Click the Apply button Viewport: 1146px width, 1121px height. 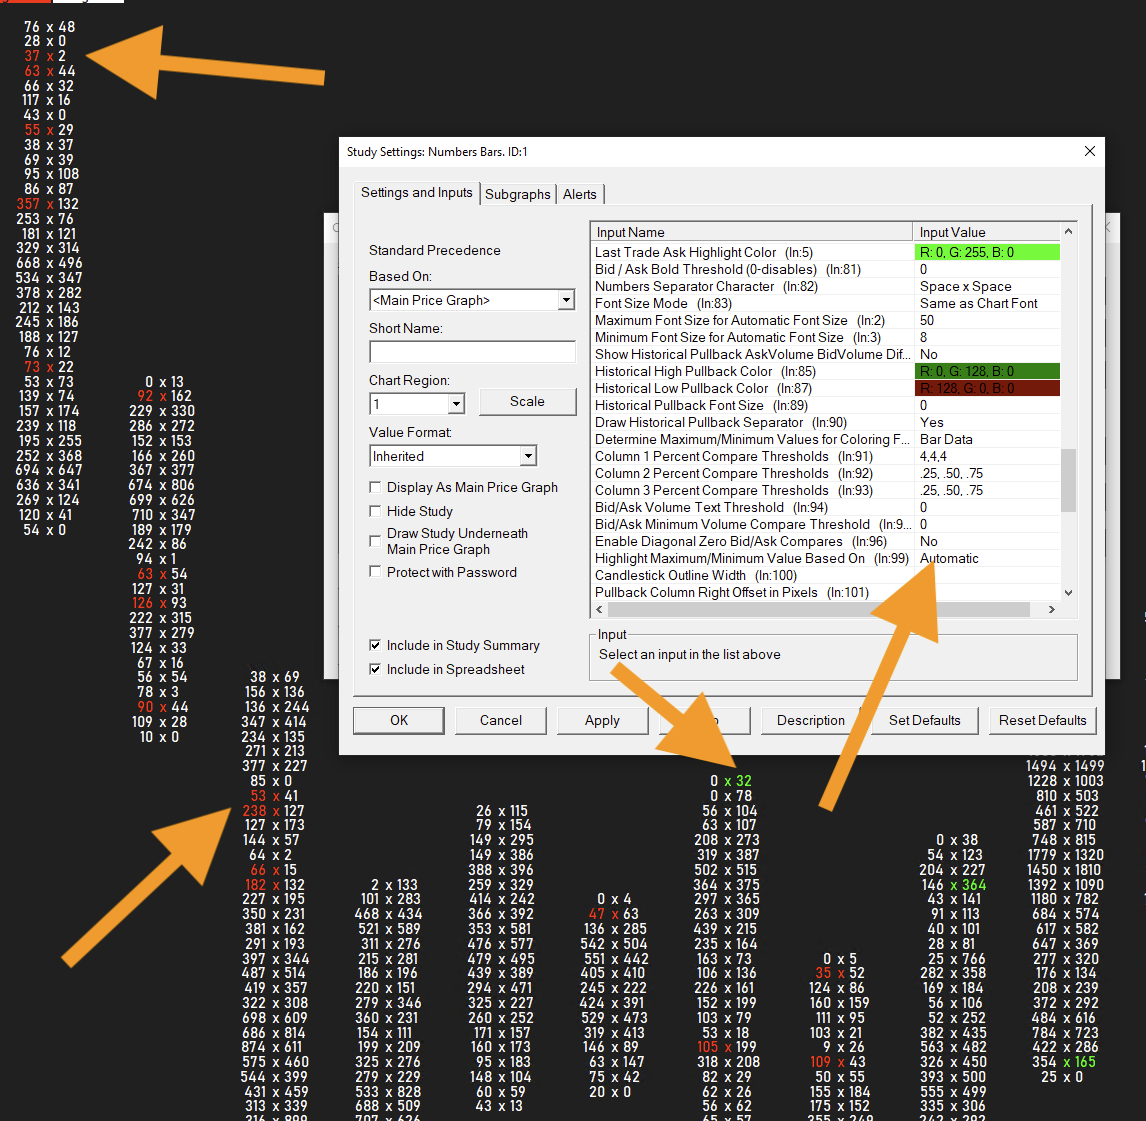point(602,721)
